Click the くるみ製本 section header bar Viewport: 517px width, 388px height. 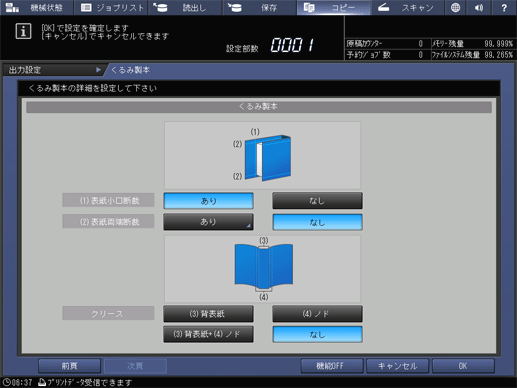pyautogui.click(x=259, y=107)
